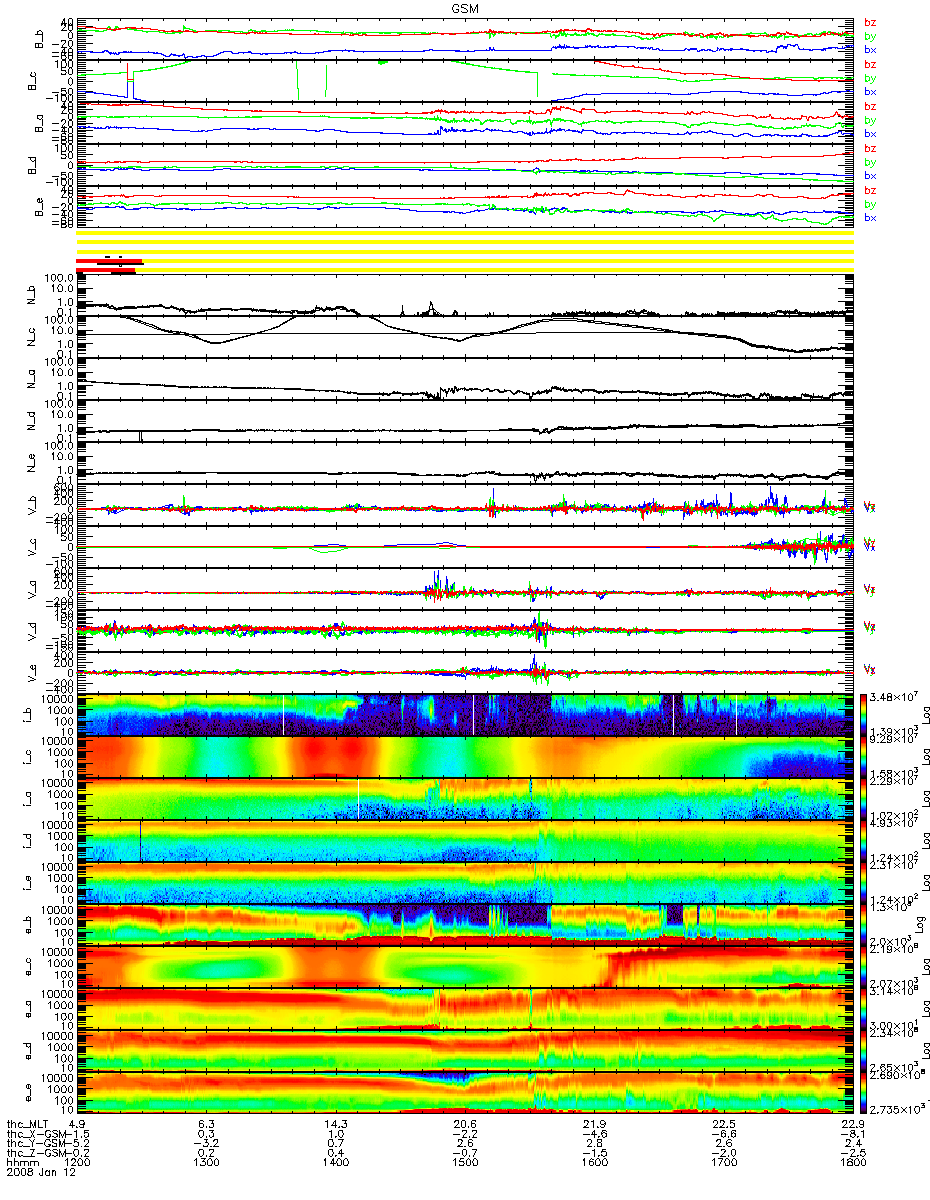Click inside the e_c electron spectrogram panel
This screenshot has height=1200, width=930.
click(x=464, y=965)
